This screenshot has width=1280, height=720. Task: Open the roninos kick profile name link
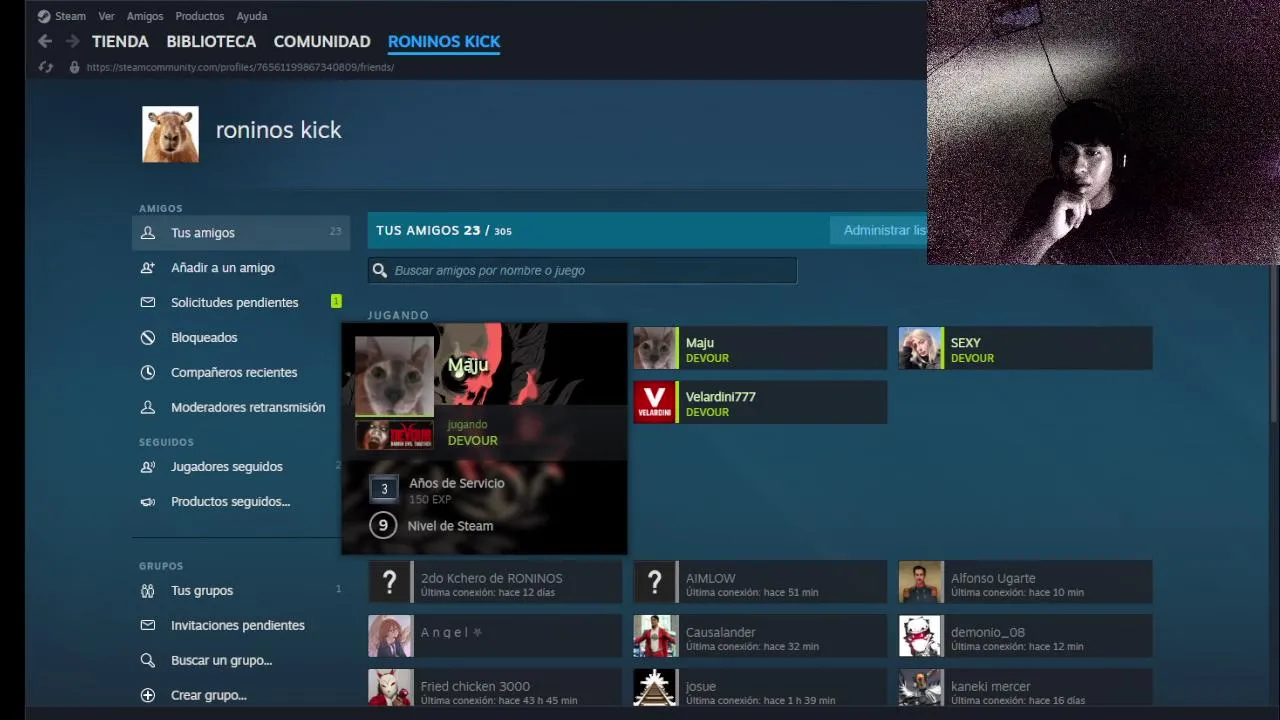pyautogui.click(x=278, y=130)
